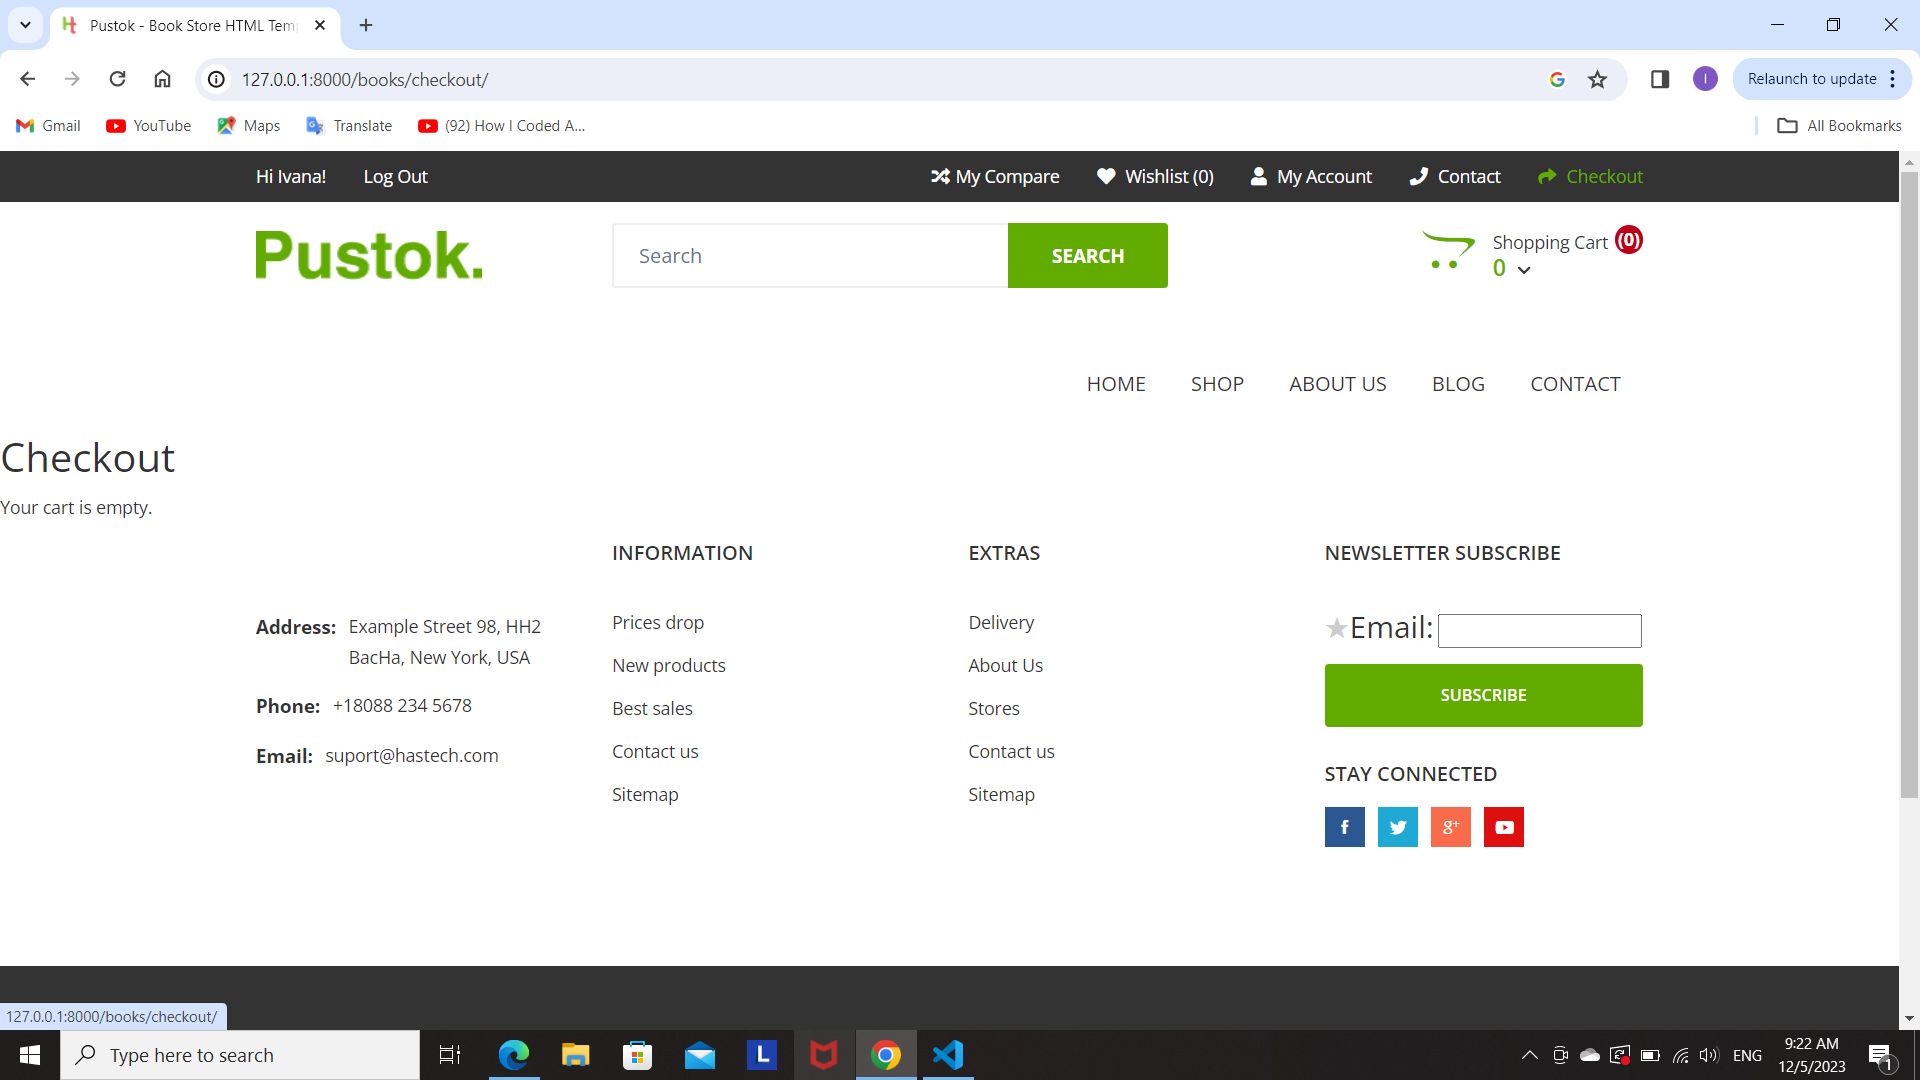Click the page vertical scrollbar
The height and width of the screenshot is (1080, 1920).
click(1908, 480)
